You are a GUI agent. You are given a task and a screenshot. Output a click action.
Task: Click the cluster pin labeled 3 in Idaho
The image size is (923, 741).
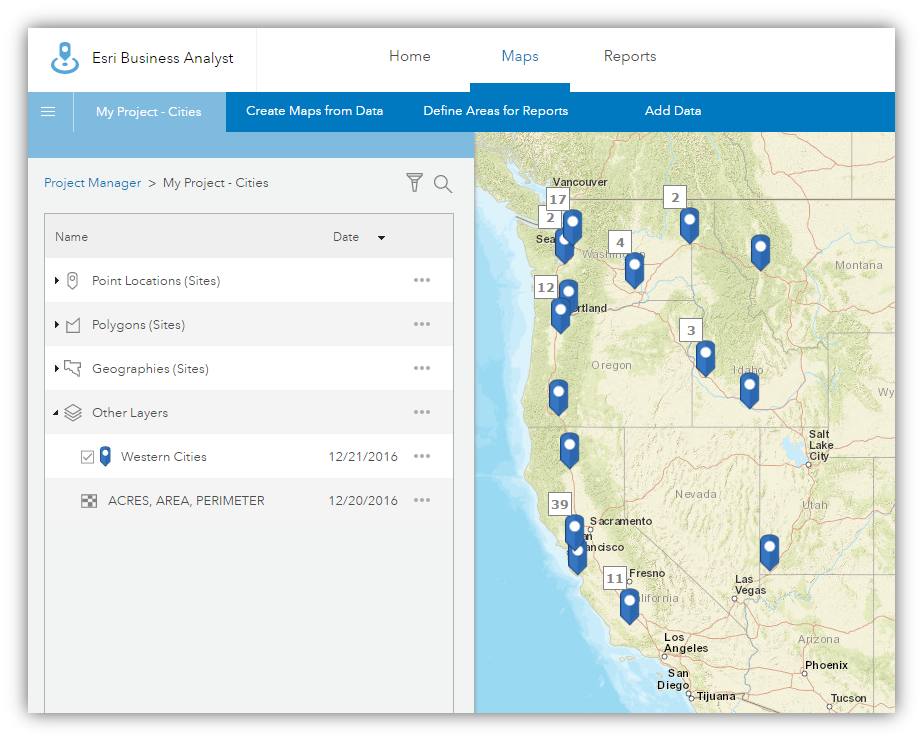(705, 358)
